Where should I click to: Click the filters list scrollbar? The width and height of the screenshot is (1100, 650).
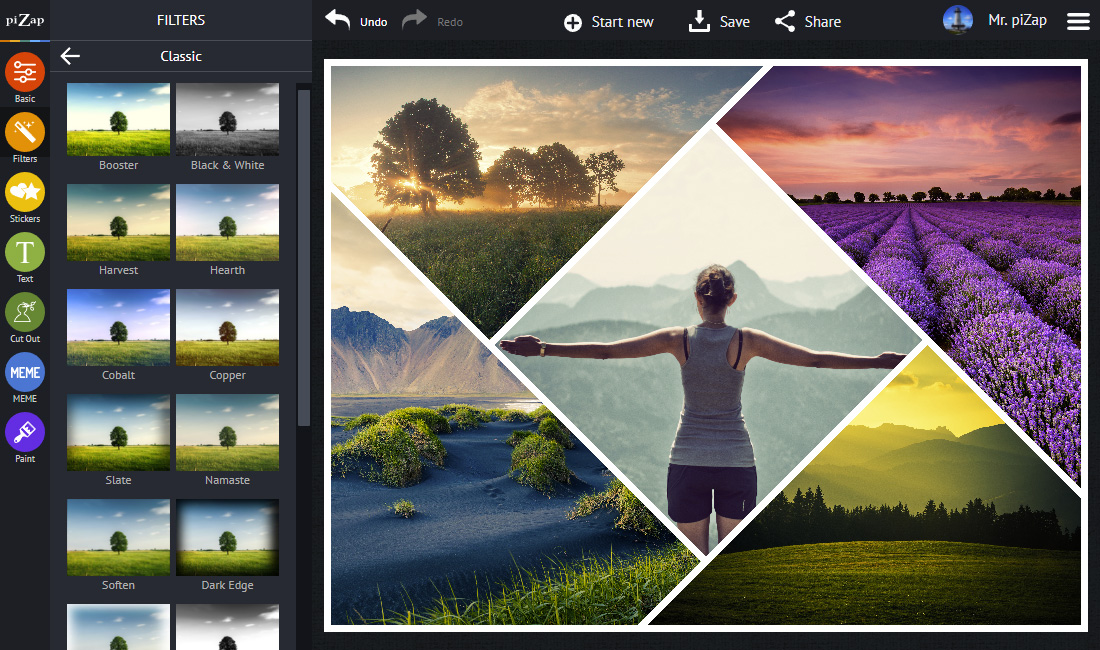coord(304,257)
